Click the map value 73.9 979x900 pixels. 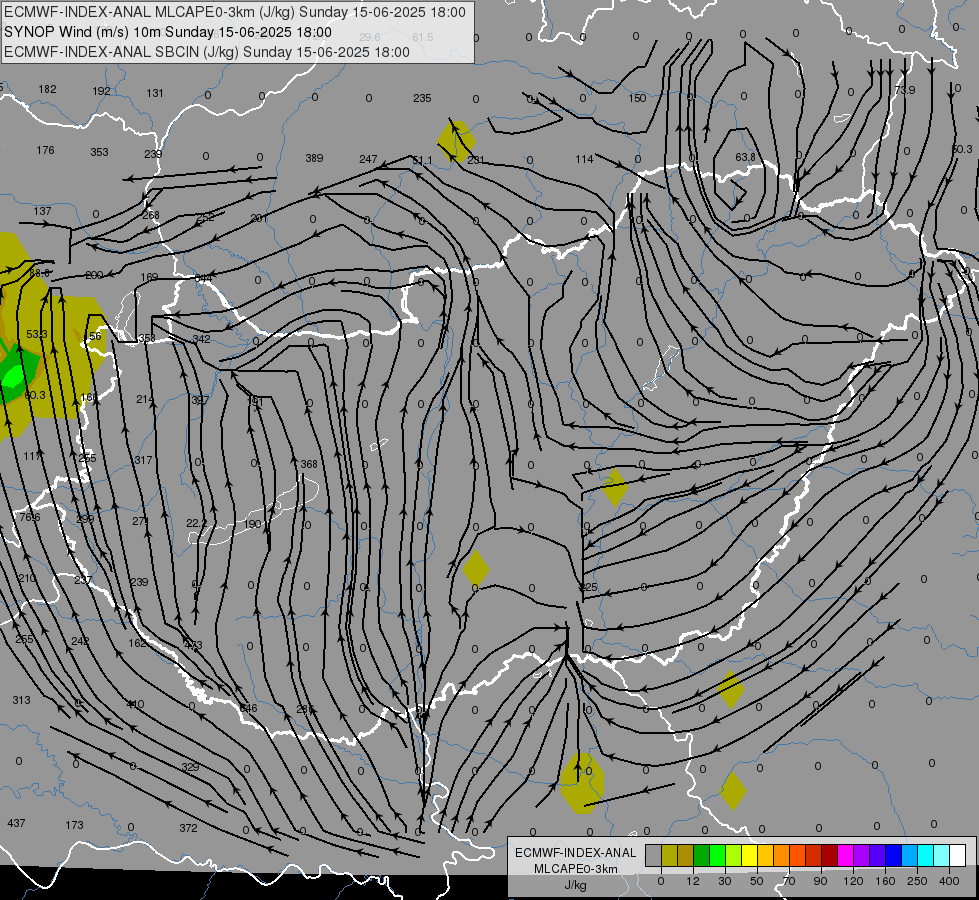pyautogui.click(x=905, y=90)
